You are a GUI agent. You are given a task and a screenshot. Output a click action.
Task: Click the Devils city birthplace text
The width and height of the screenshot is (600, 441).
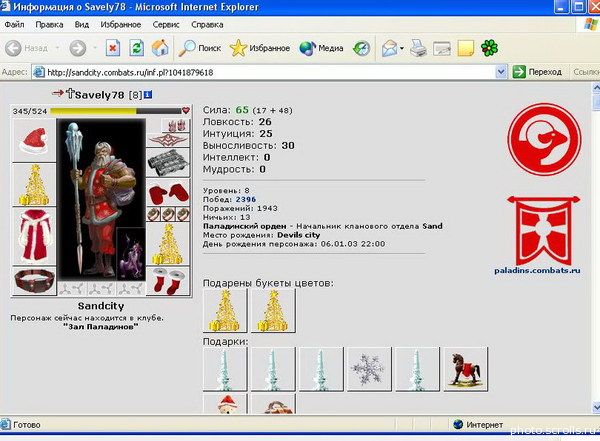[x=298, y=235]
